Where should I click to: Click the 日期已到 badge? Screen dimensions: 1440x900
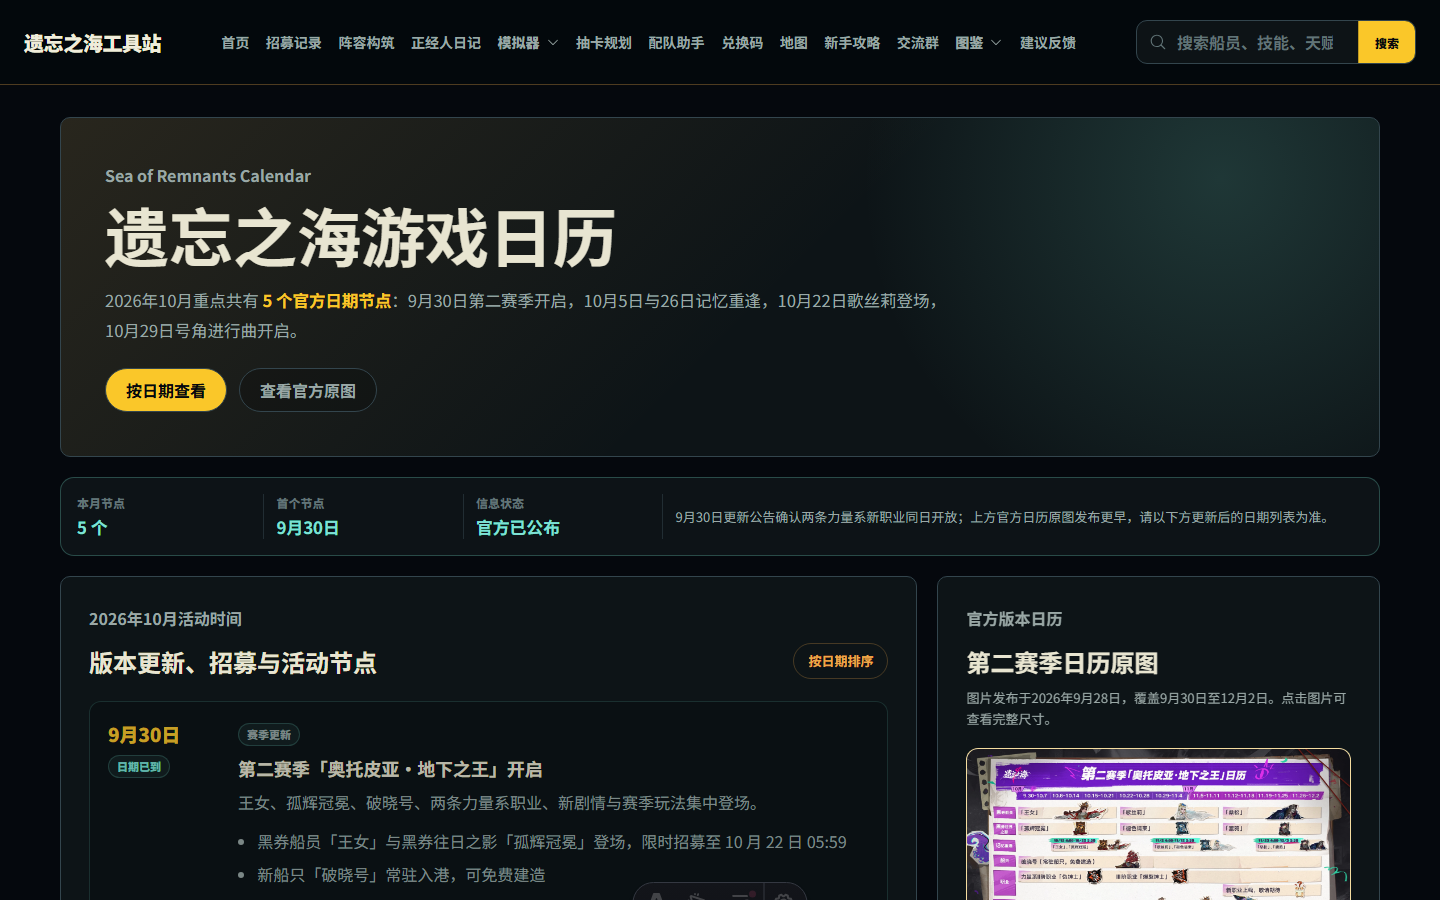pos(139,767)
